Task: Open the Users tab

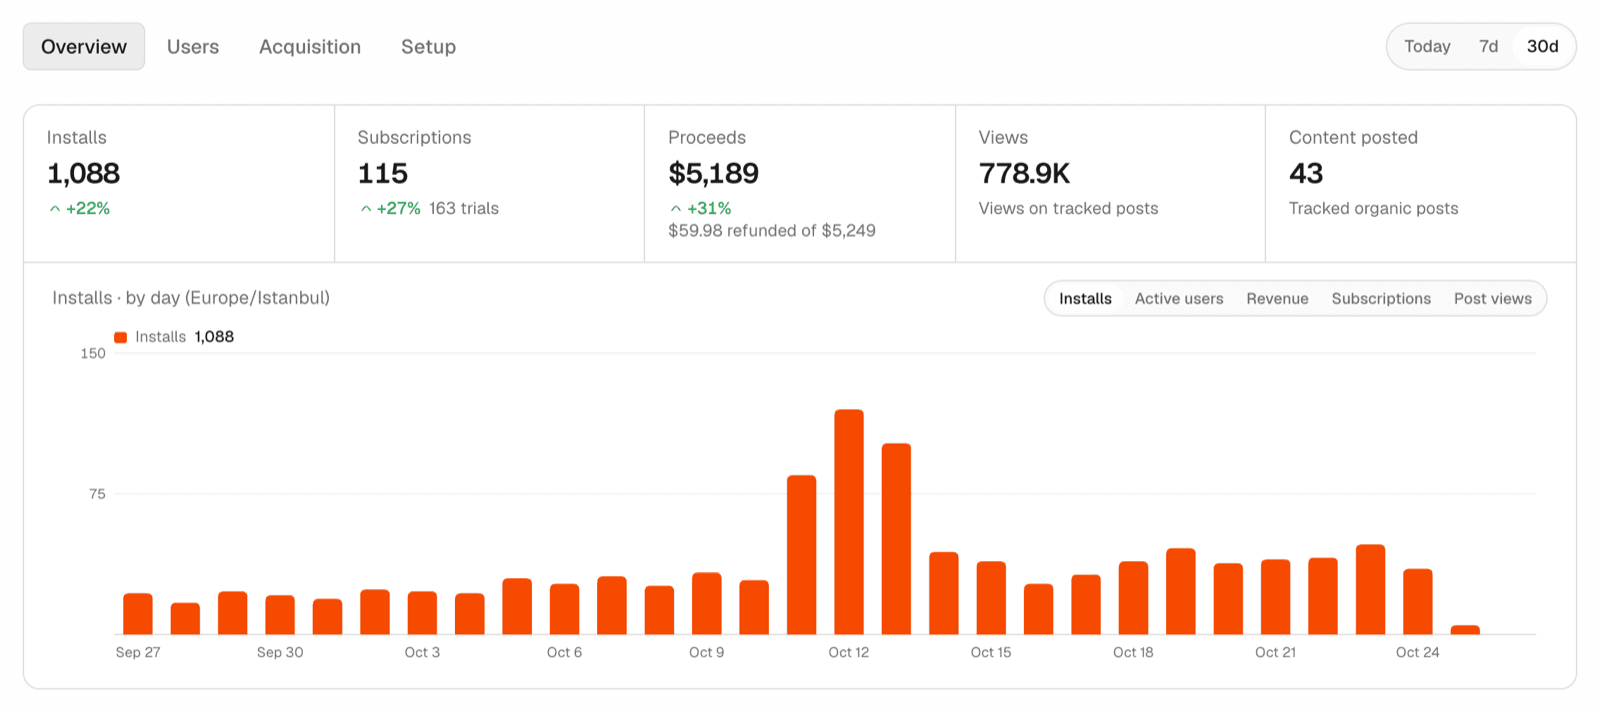Action: tap(193, 47)
